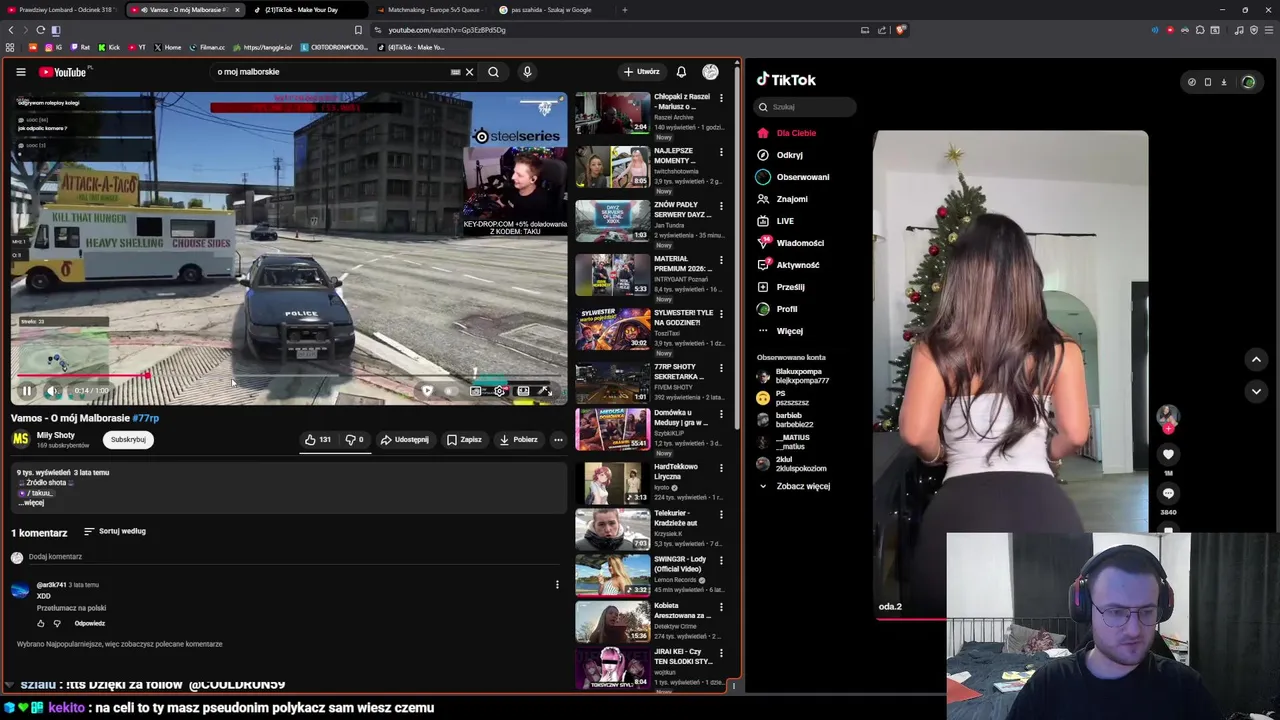Open the TikTok Profil page
Image resolution: width=1280 pixels, height=720 pixels.
pyautogui.click(x=778, y=309)
